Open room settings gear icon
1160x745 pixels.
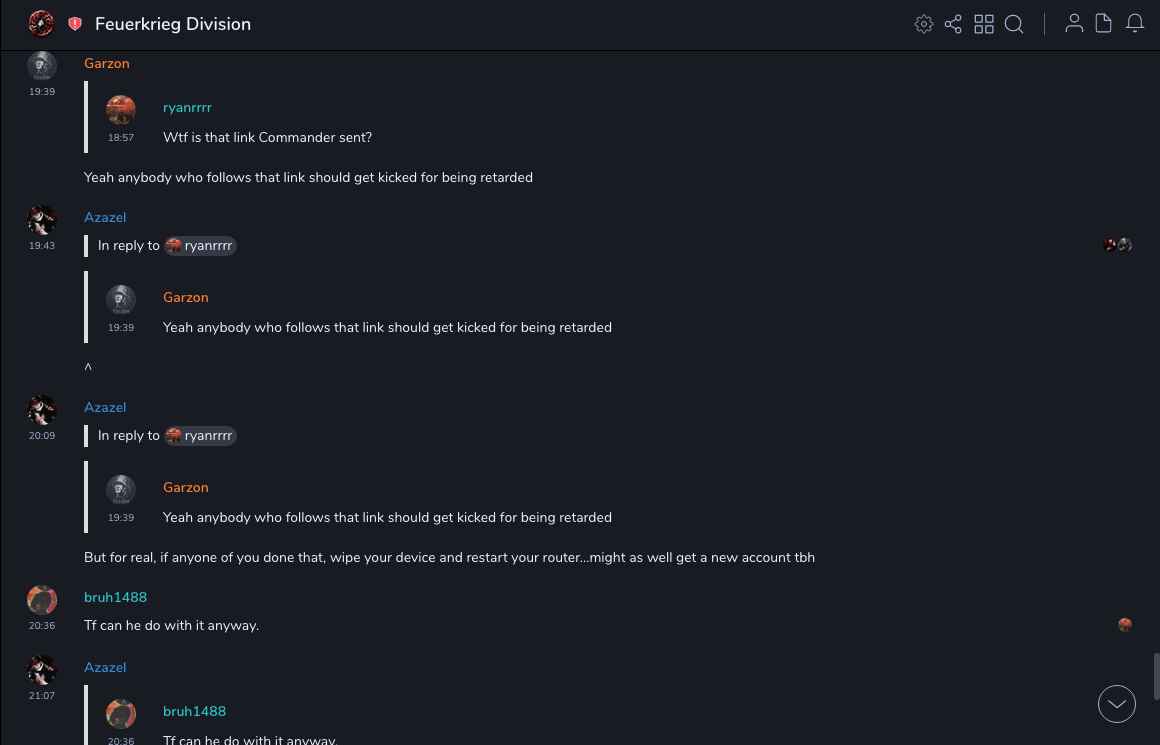[x=924, y=24]
